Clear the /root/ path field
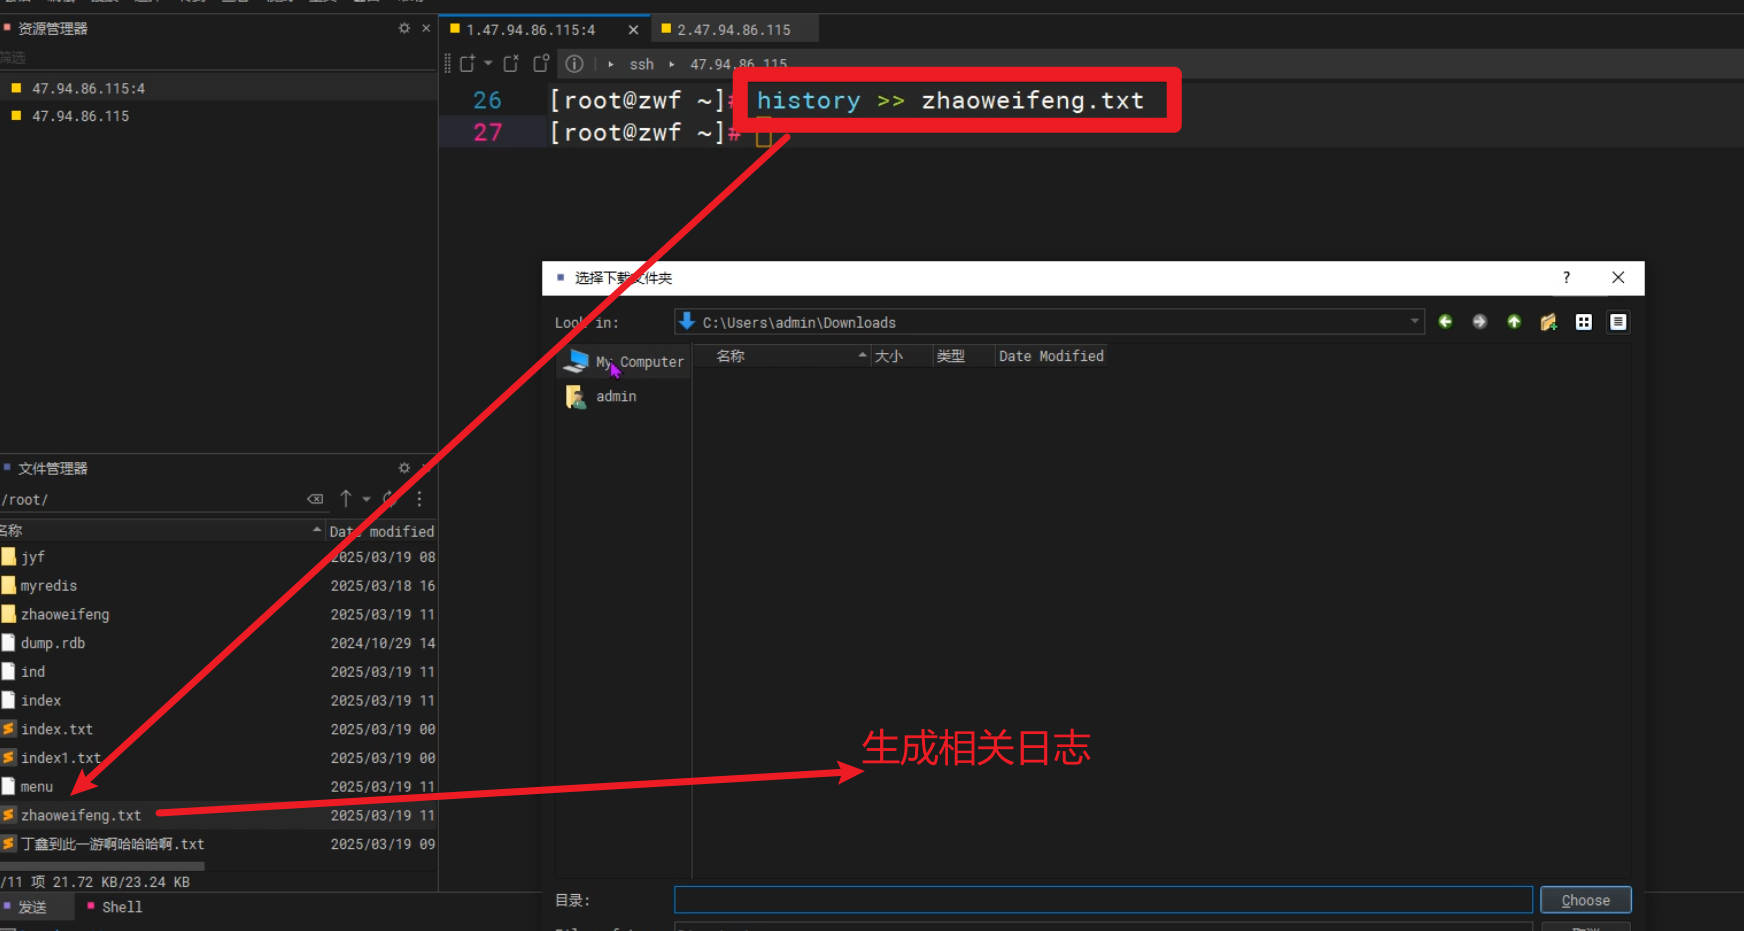Image resolution: width=1744 pixels, height=931 pixels. [x=315, y=498]
